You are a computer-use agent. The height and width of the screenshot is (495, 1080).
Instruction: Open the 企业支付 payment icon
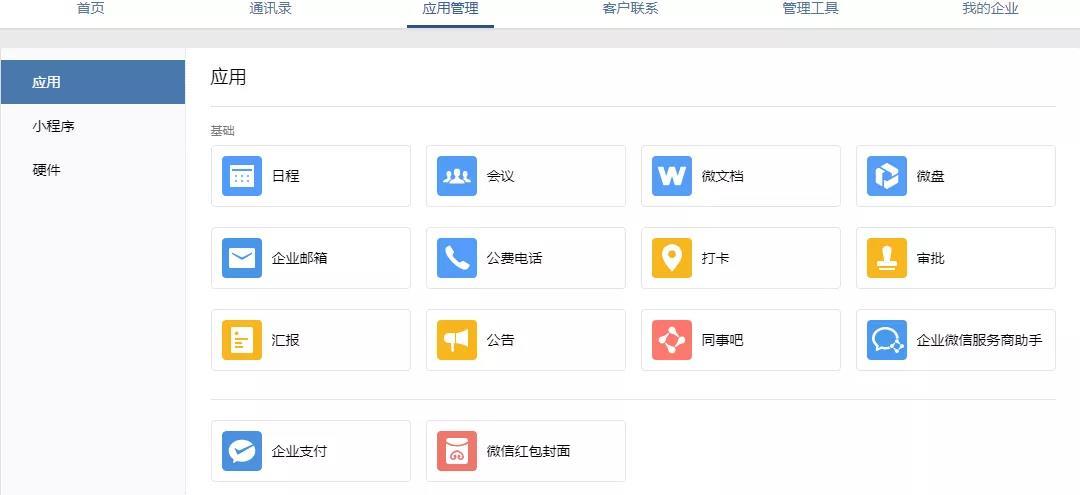coord(242,451)
